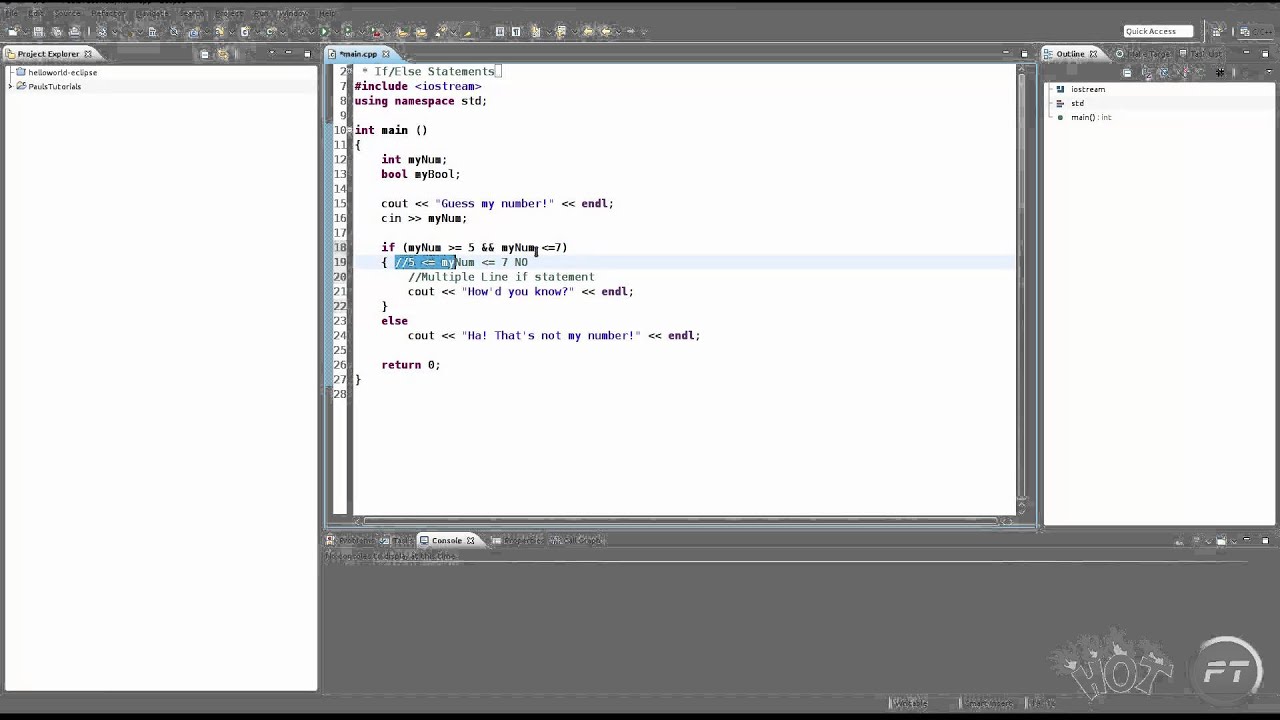Screen dimensions: 1280x720
Task: Open the Search menu
Action: [192, 13]
